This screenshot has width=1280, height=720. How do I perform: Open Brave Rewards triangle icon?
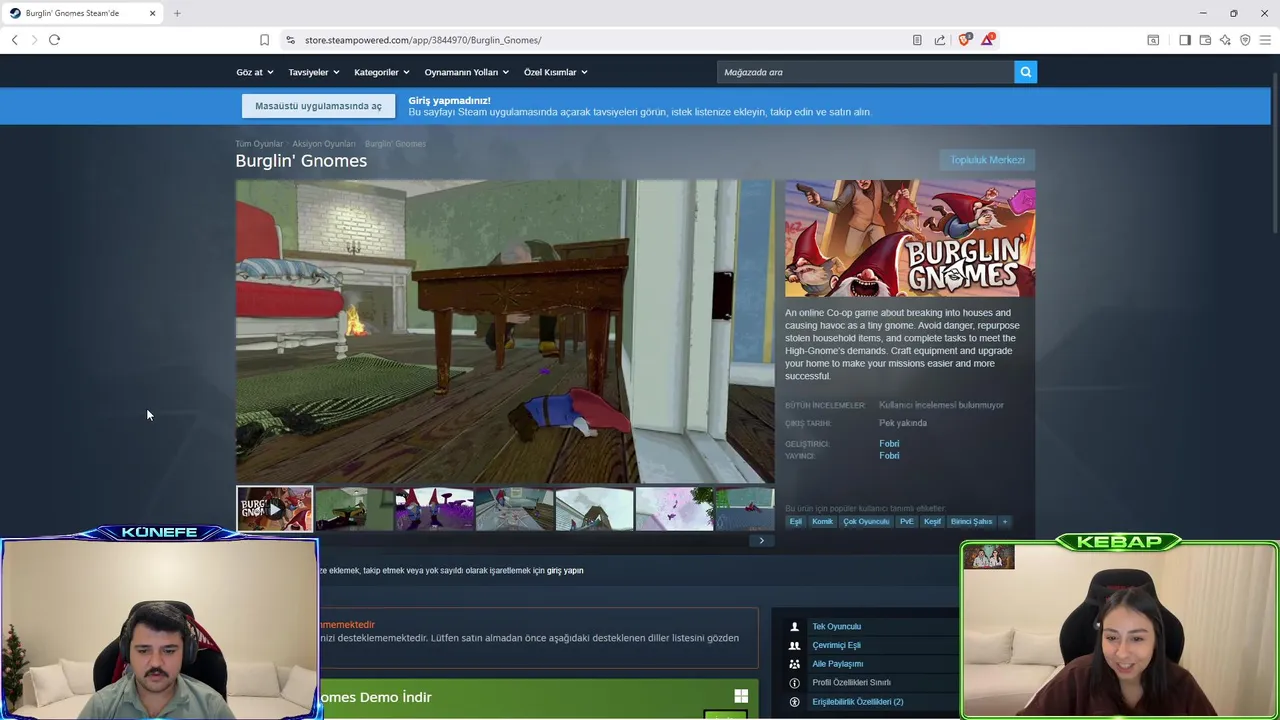(988, 39)
